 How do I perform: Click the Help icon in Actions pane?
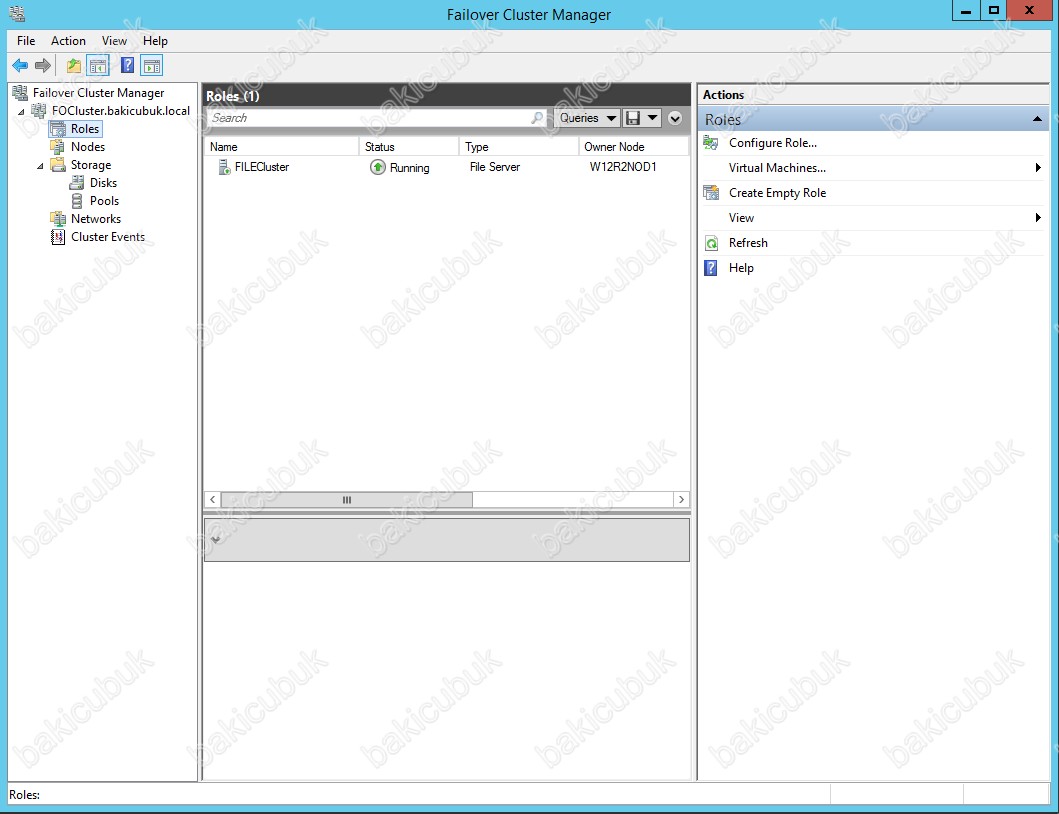tap(711, 268)
